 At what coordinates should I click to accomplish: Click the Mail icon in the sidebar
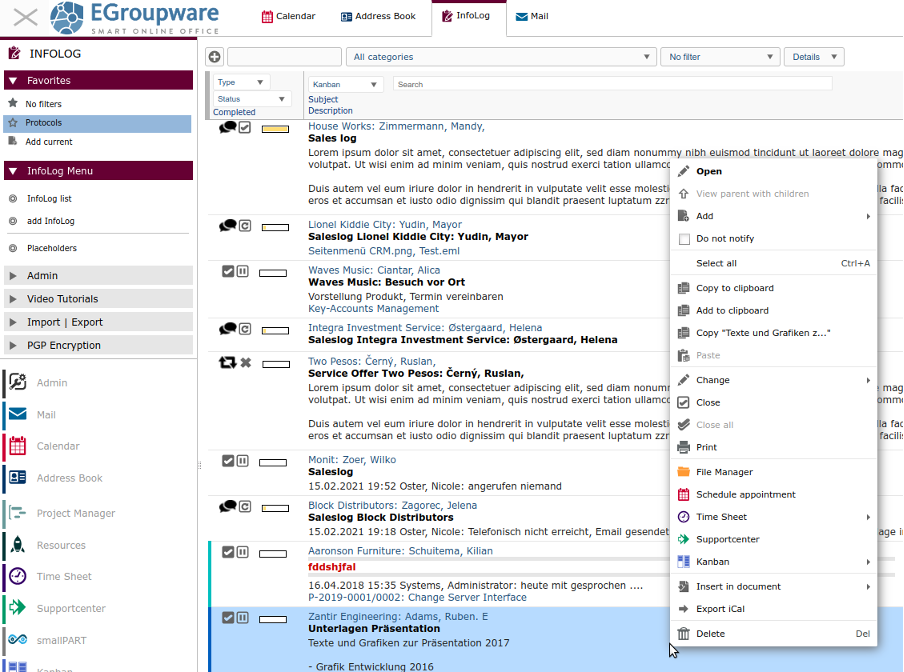tap(17, 414)
